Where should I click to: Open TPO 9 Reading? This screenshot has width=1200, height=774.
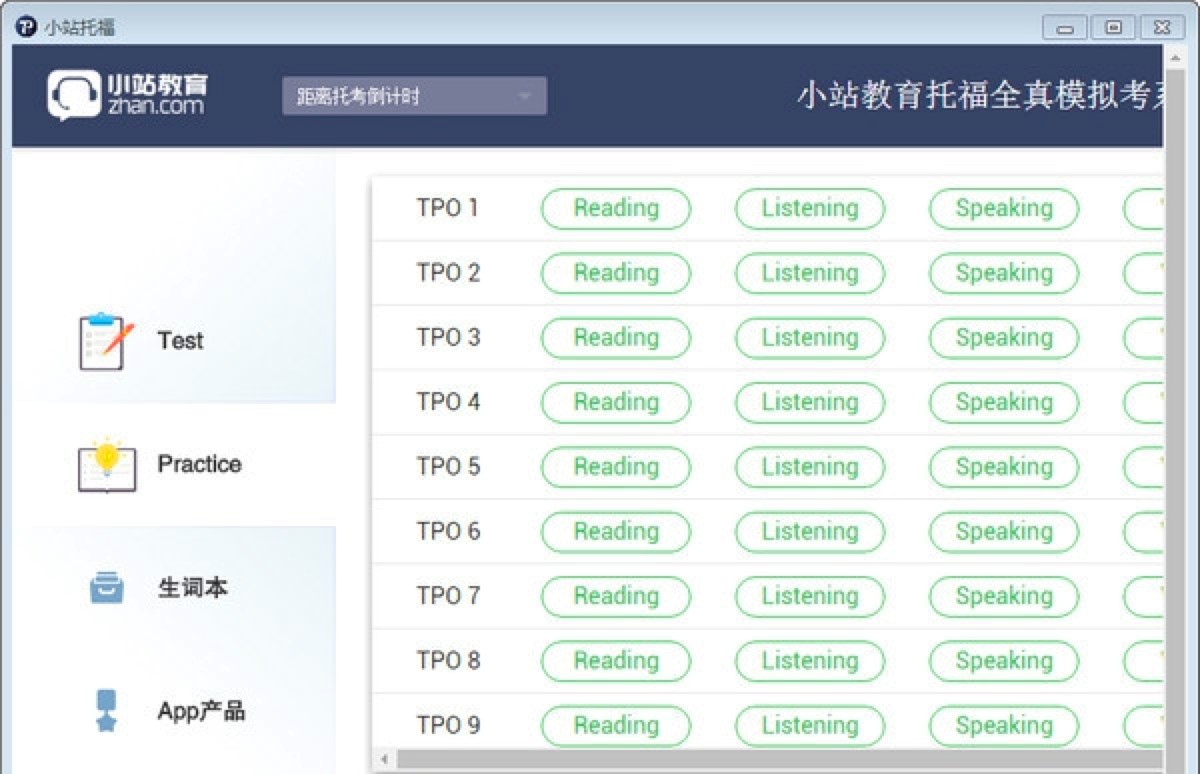[616, 726]
